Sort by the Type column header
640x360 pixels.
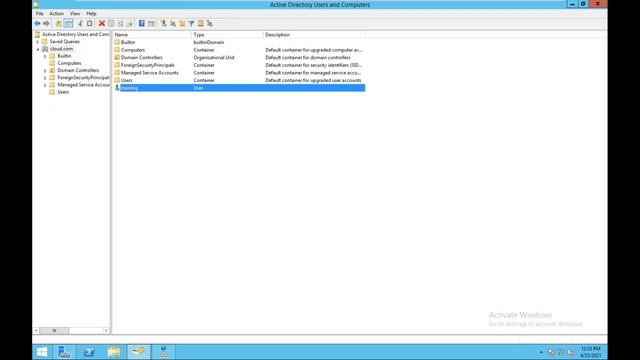(227, 35)
